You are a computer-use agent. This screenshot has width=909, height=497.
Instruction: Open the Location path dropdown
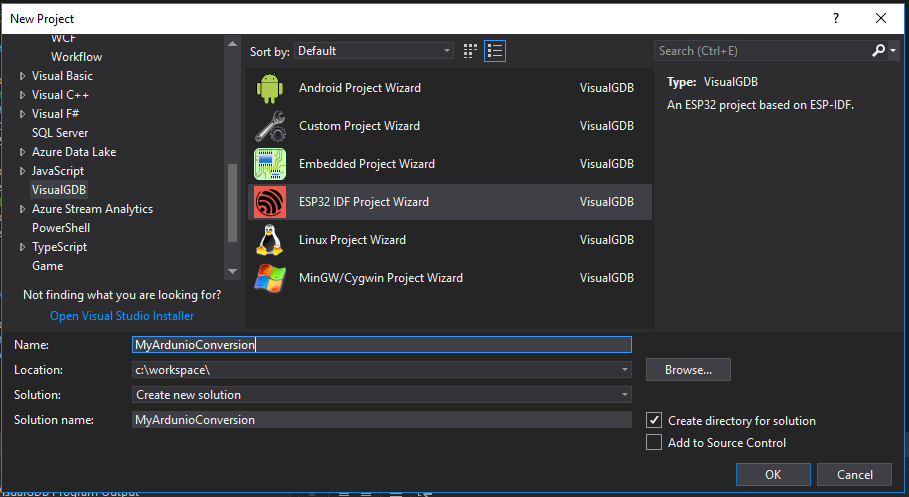[624, 369]
